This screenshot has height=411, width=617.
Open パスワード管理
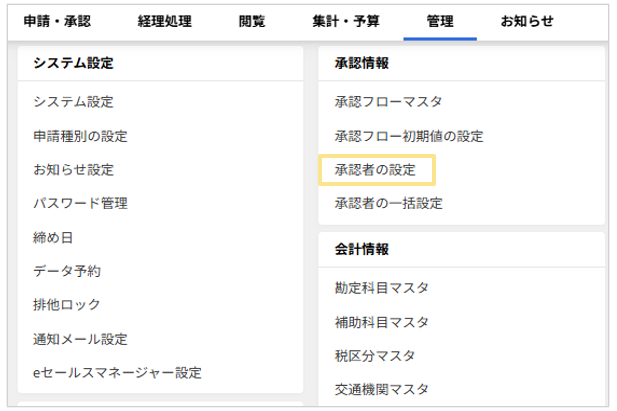click(80, 204)
